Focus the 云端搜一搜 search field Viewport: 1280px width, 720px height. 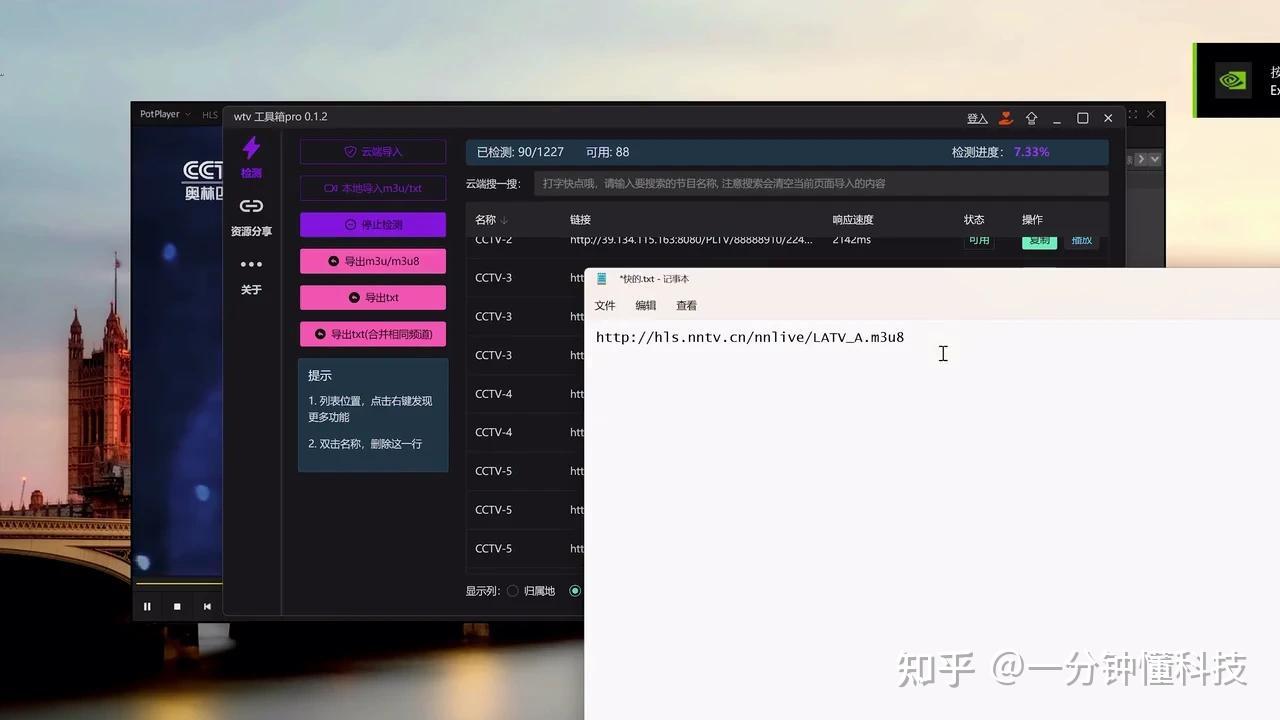coord(821,183)
